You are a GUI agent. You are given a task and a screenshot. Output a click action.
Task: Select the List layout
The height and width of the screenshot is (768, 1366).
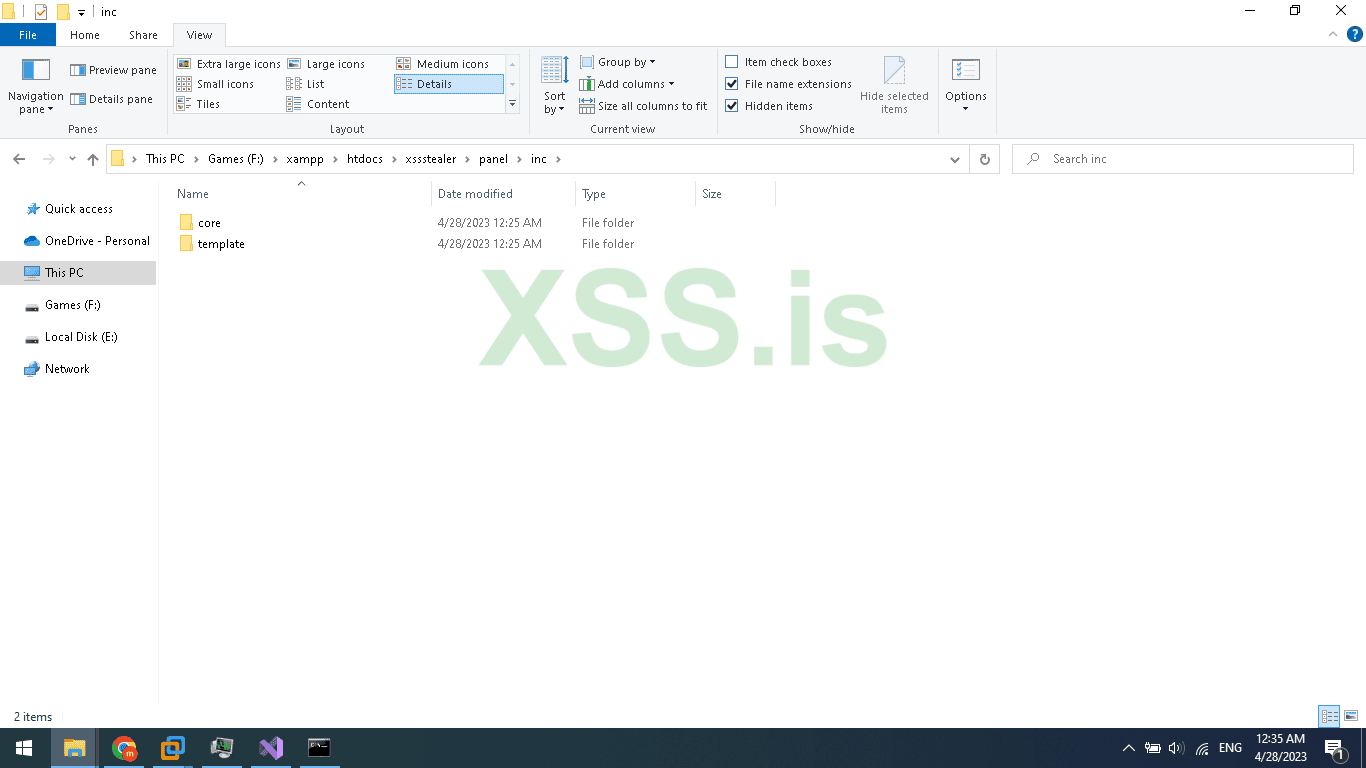pos(306,84)
